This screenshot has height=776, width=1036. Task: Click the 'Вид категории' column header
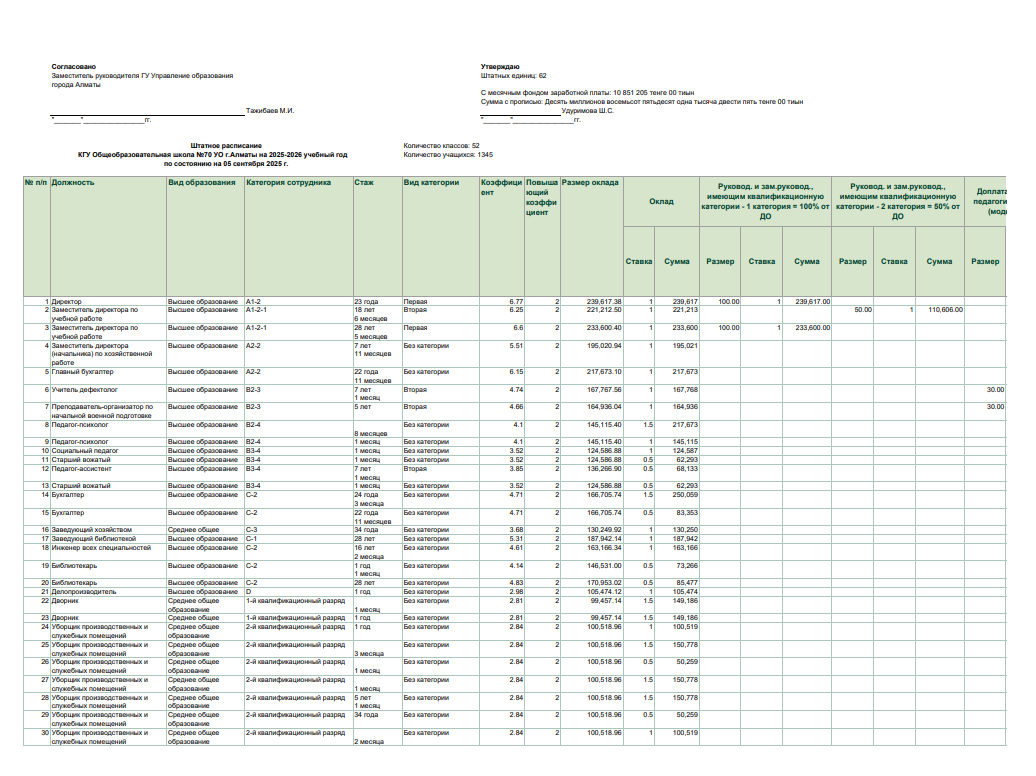point(432,183)
